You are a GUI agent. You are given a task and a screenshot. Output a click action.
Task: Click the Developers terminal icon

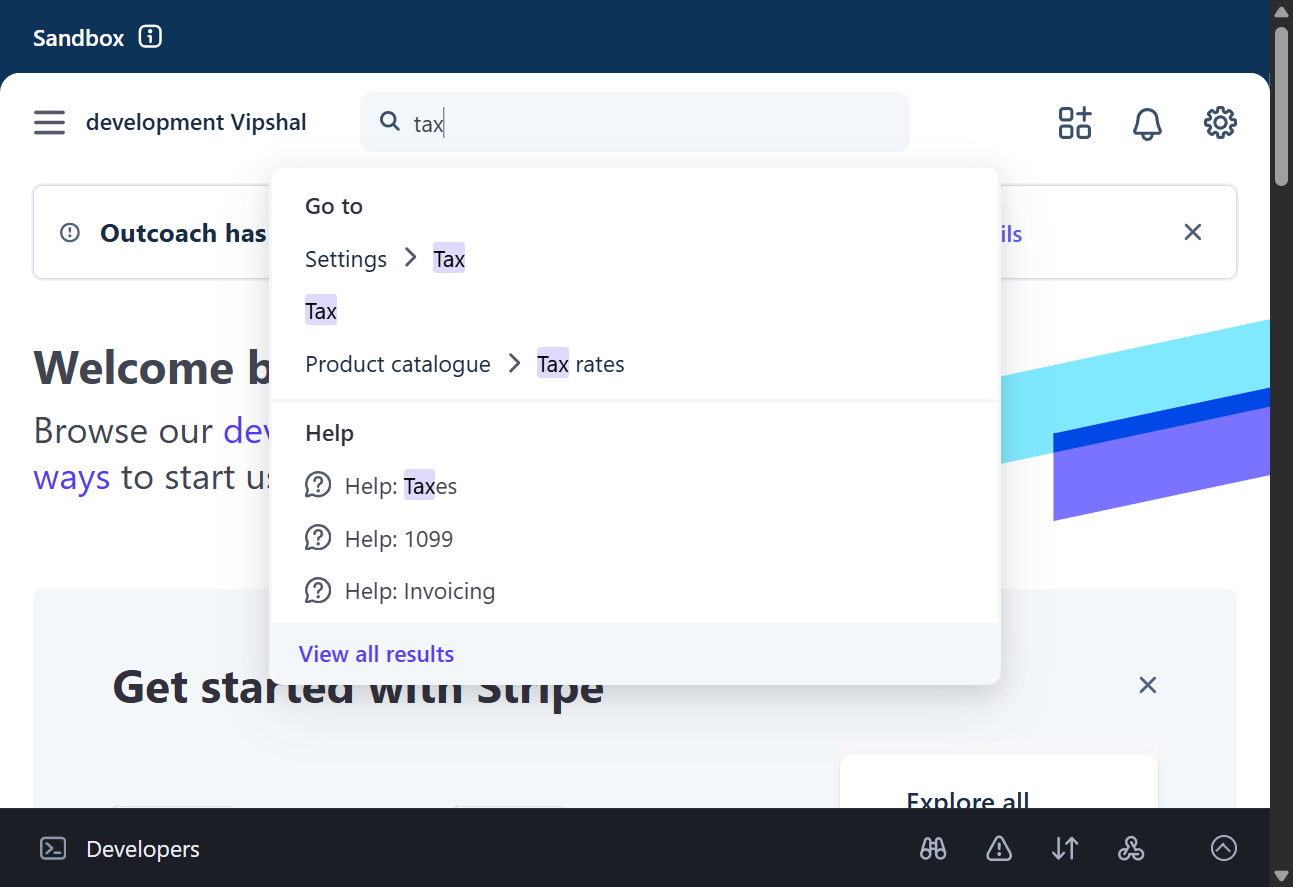coord(53,849)
